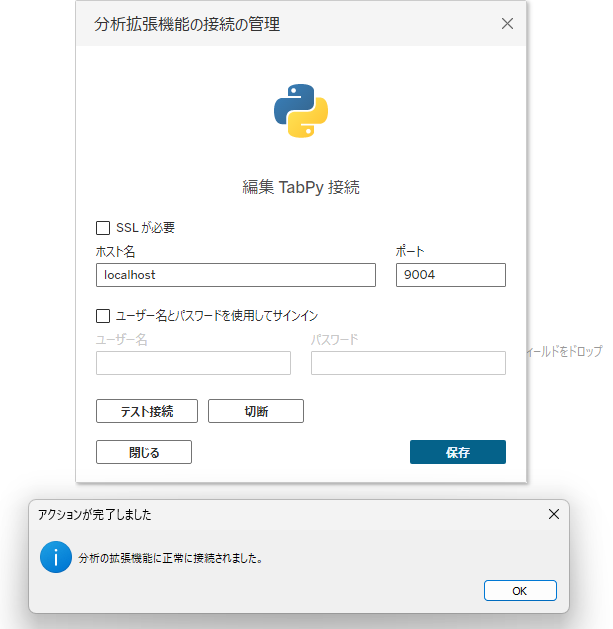Click the blue information icon in the alert

coord(55,558)
